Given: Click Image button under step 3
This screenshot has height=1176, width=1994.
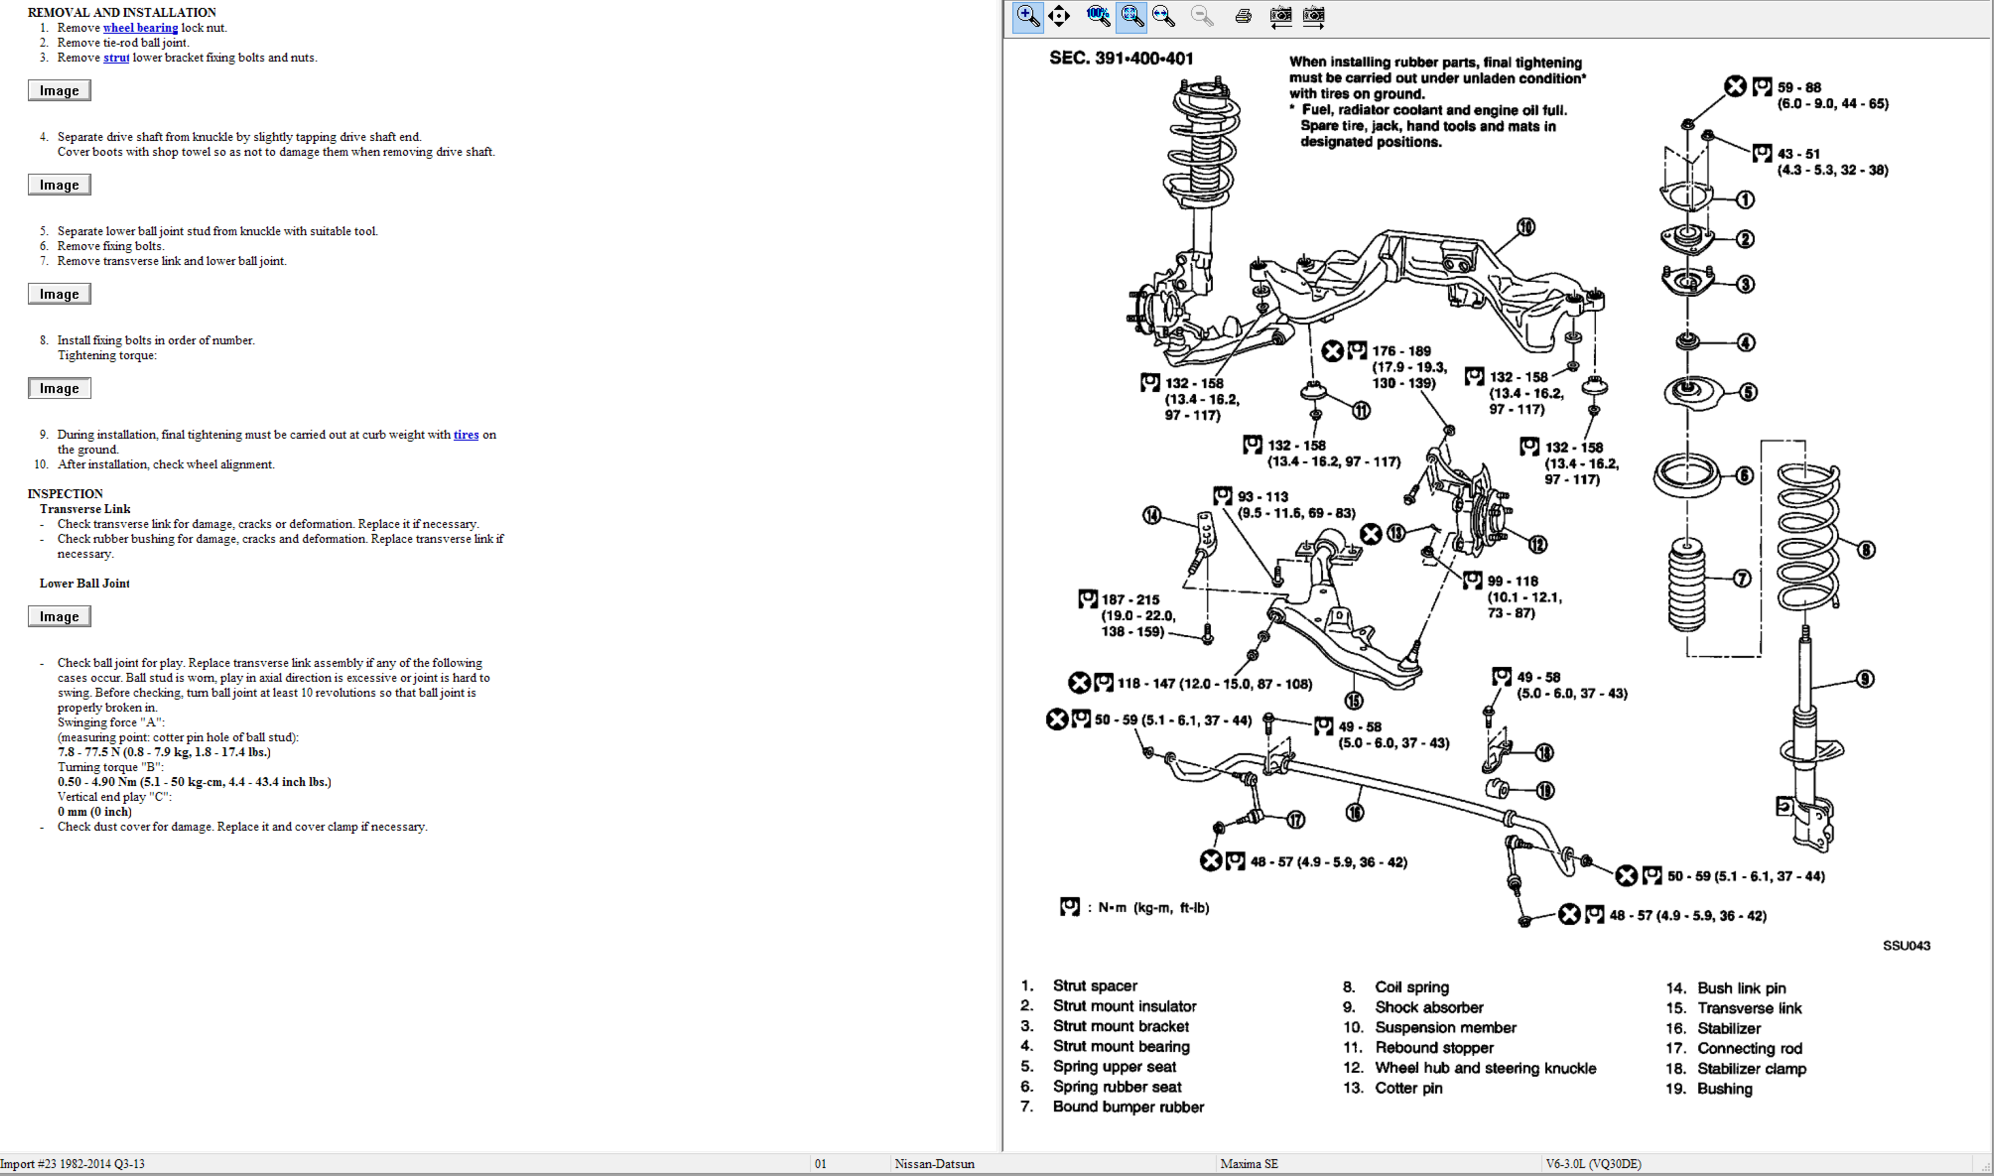Looking at the screenshot, I should 59,91.
